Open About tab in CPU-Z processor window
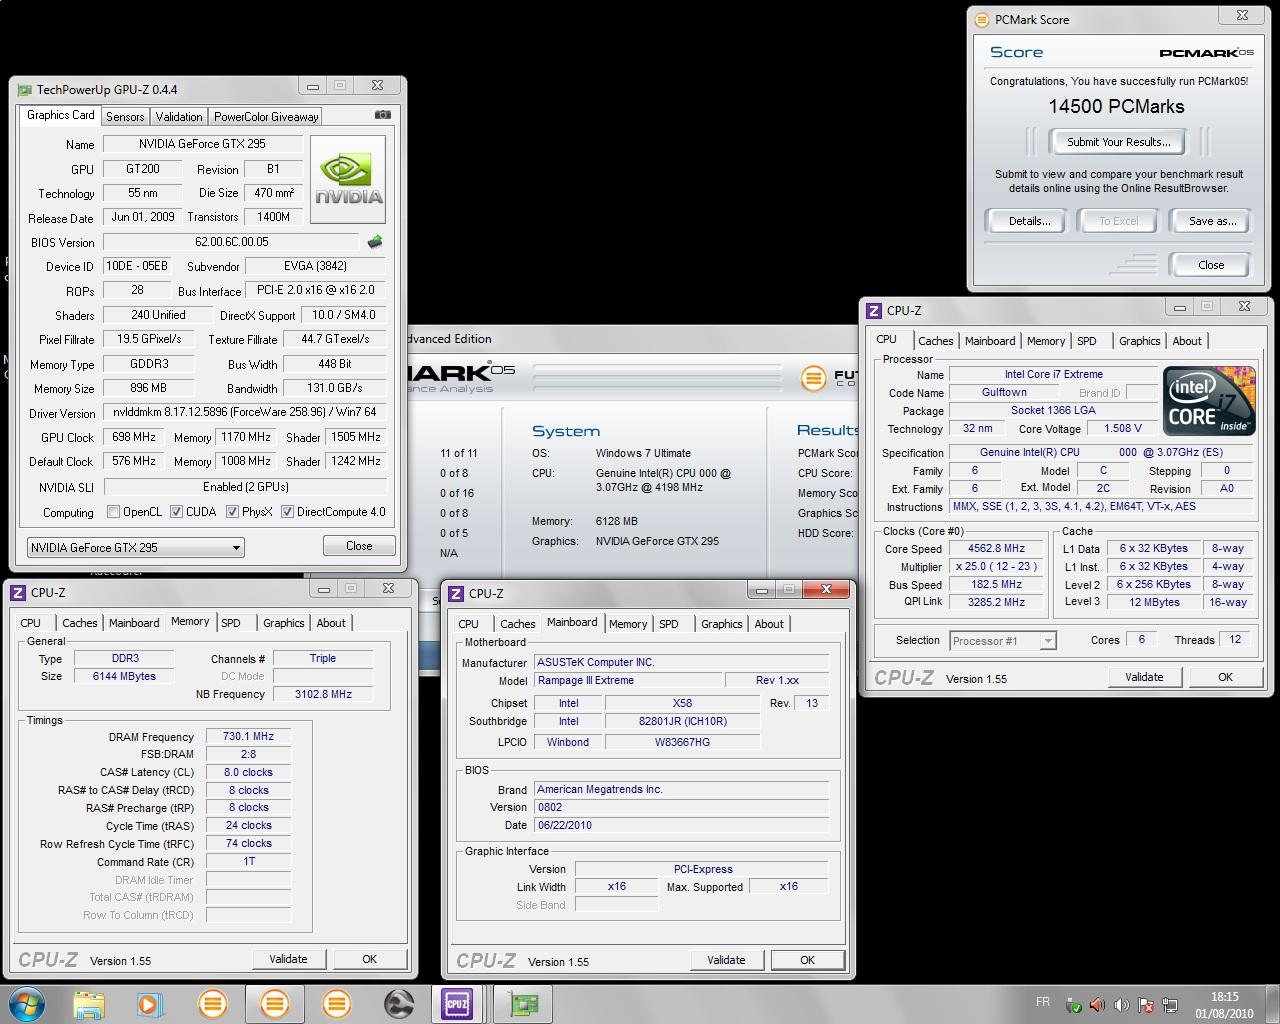The width and height of the screenshot is (1280, 1024). [1187, 341]
